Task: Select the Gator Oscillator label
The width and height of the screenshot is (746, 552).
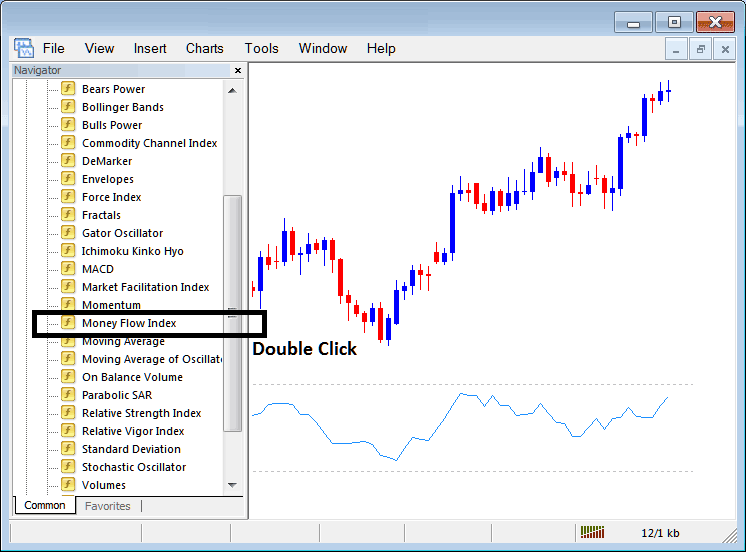Action: [122, 233]
